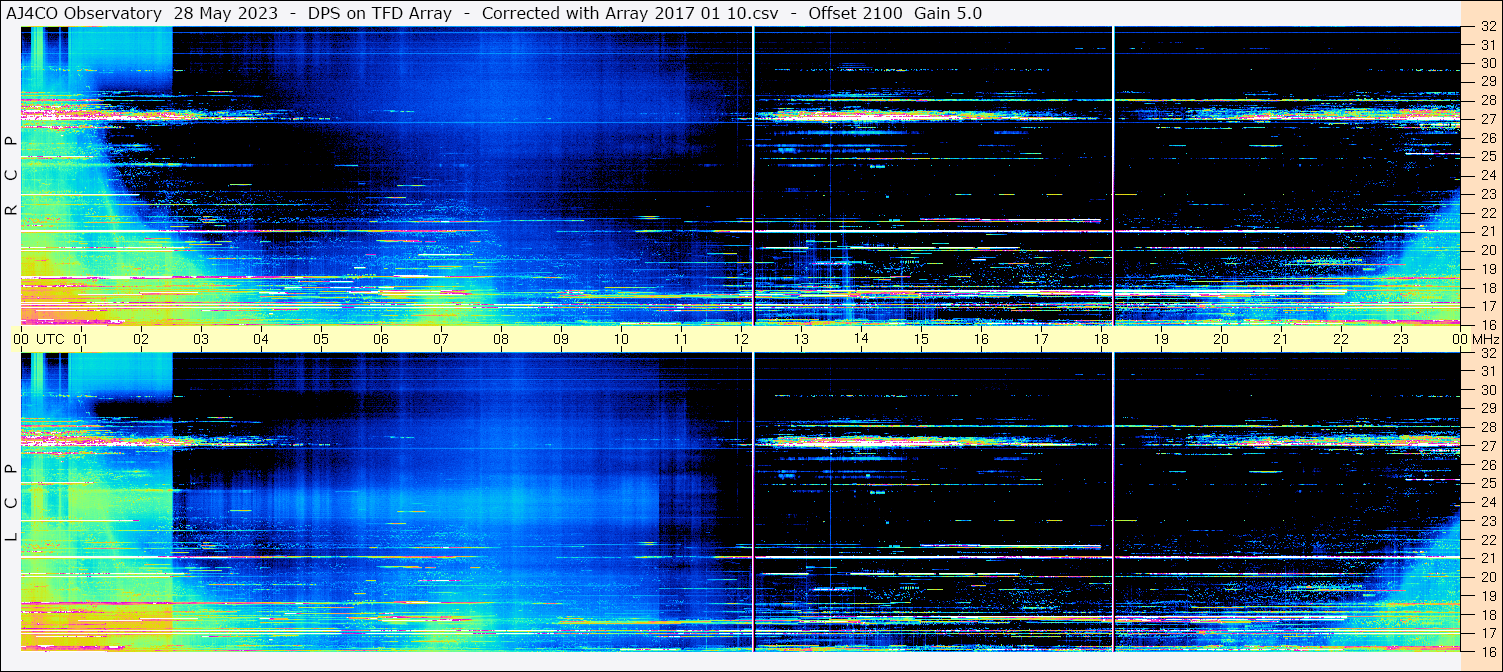Click the 'UTC' label on the time axis
The height and width of the screenshot is (672, 1503).
click(x=50, y=339)
